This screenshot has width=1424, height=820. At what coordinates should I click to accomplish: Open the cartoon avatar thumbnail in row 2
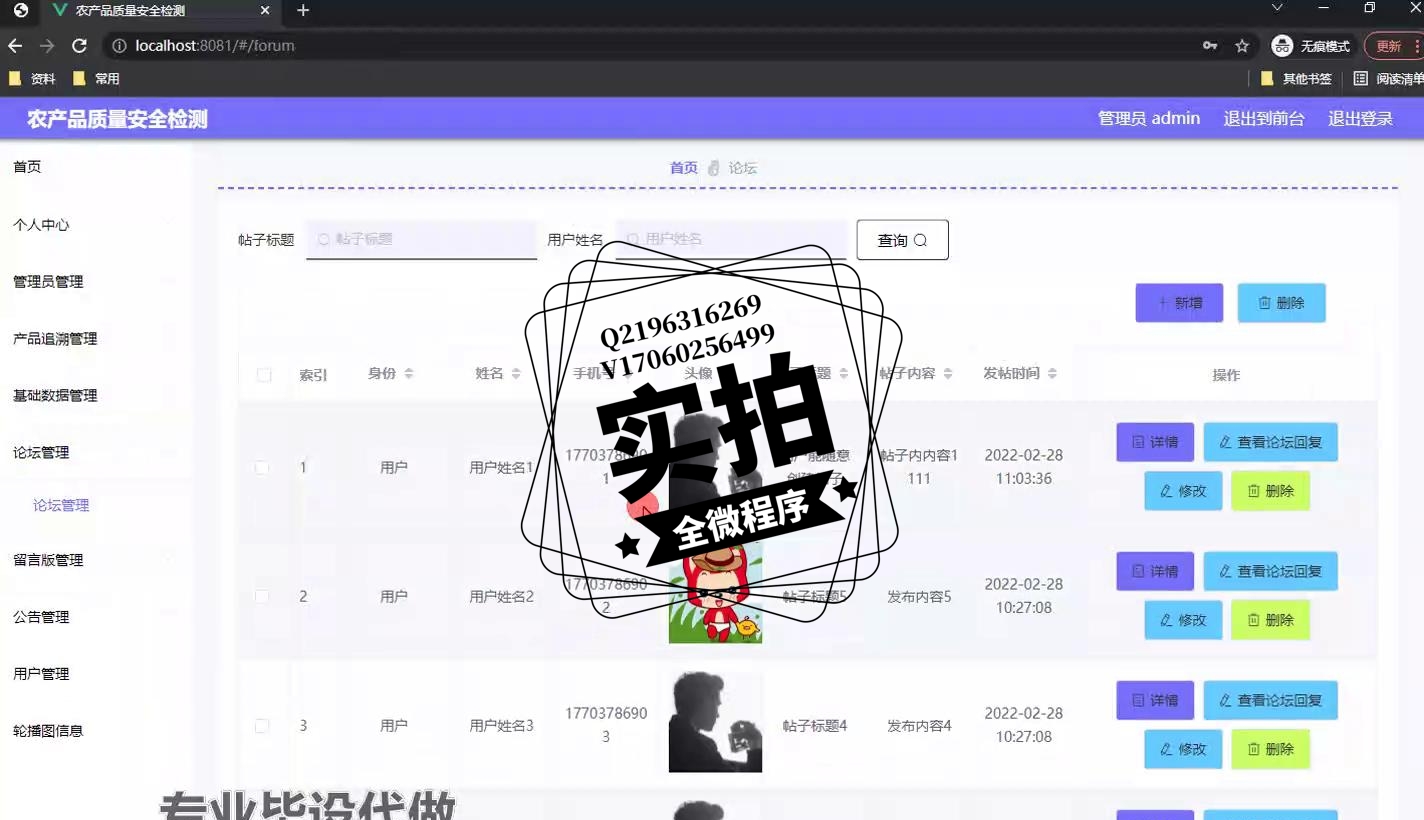pyautogui.click(x=715, y=596)
